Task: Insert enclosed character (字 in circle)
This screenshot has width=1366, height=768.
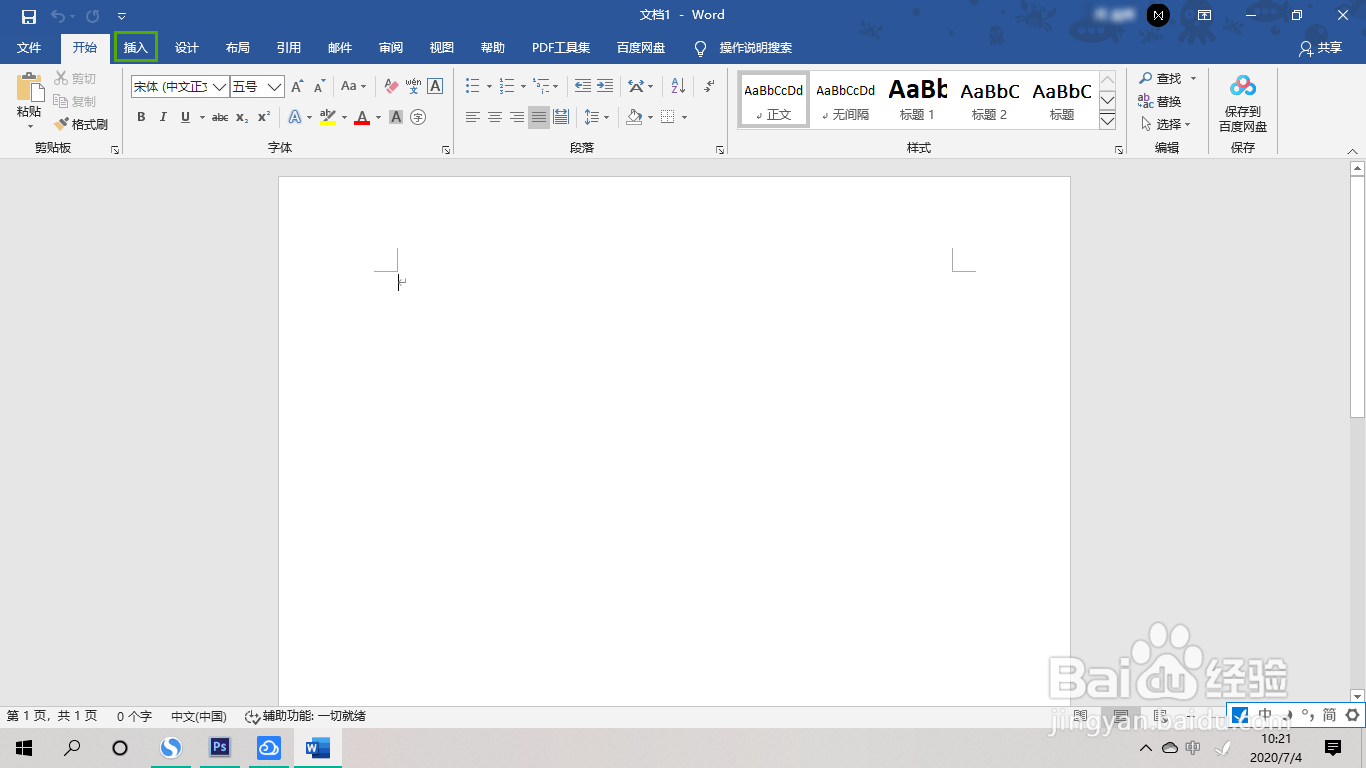Action: (418, 117)
